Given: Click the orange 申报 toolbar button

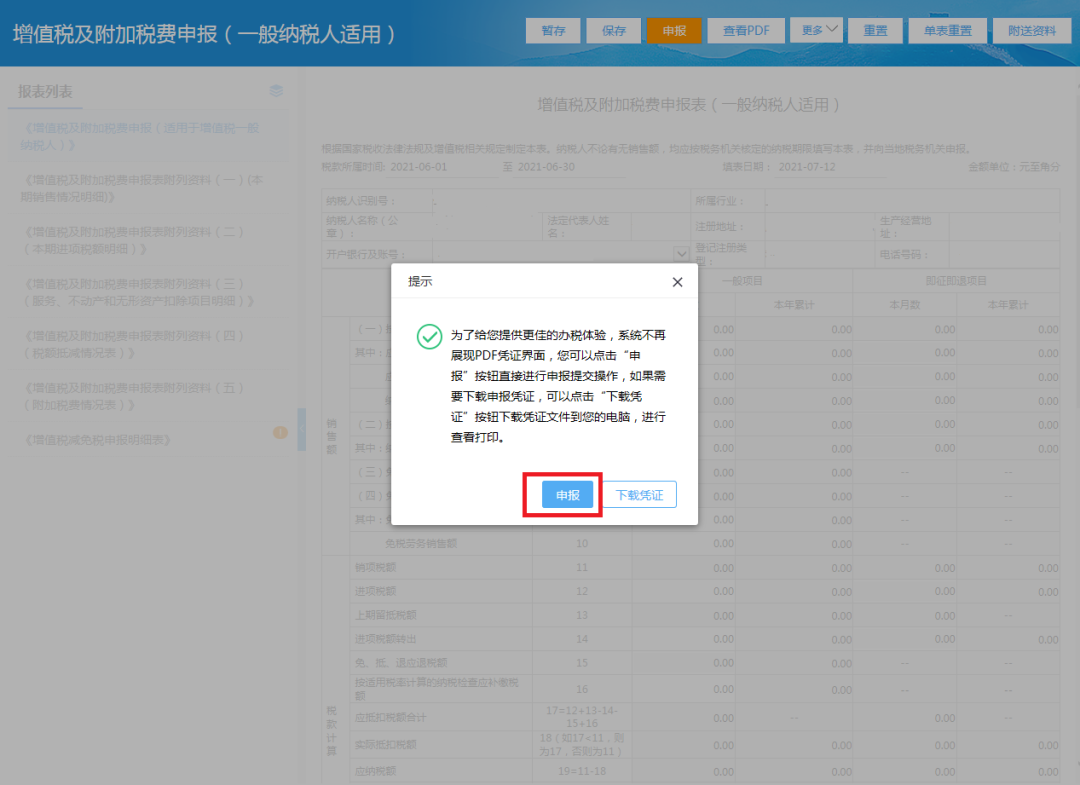Looking at the screenshot, I should click(x=674, y=30).
